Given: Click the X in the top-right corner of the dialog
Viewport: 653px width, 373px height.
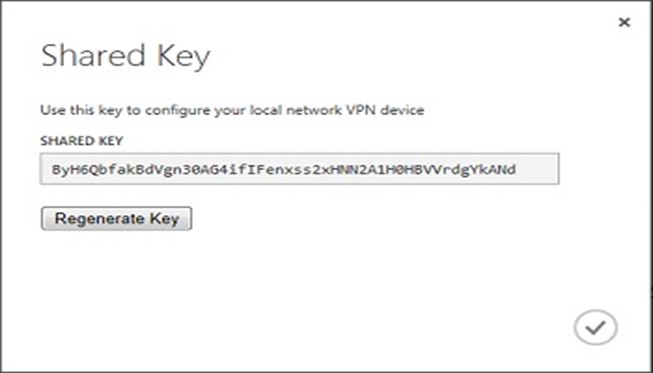Looking at the screenshot, I should (624, 22).
